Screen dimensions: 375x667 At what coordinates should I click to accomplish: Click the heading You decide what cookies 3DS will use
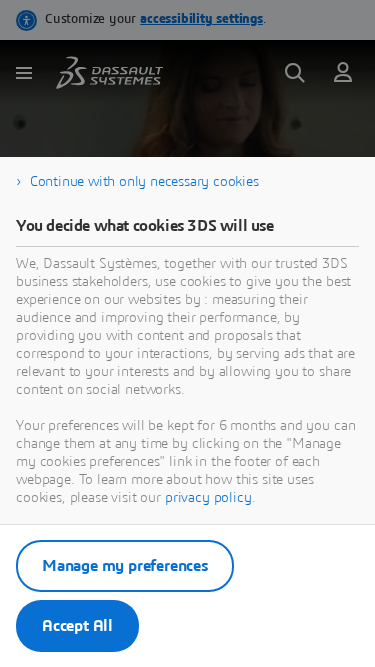point(145,225)
